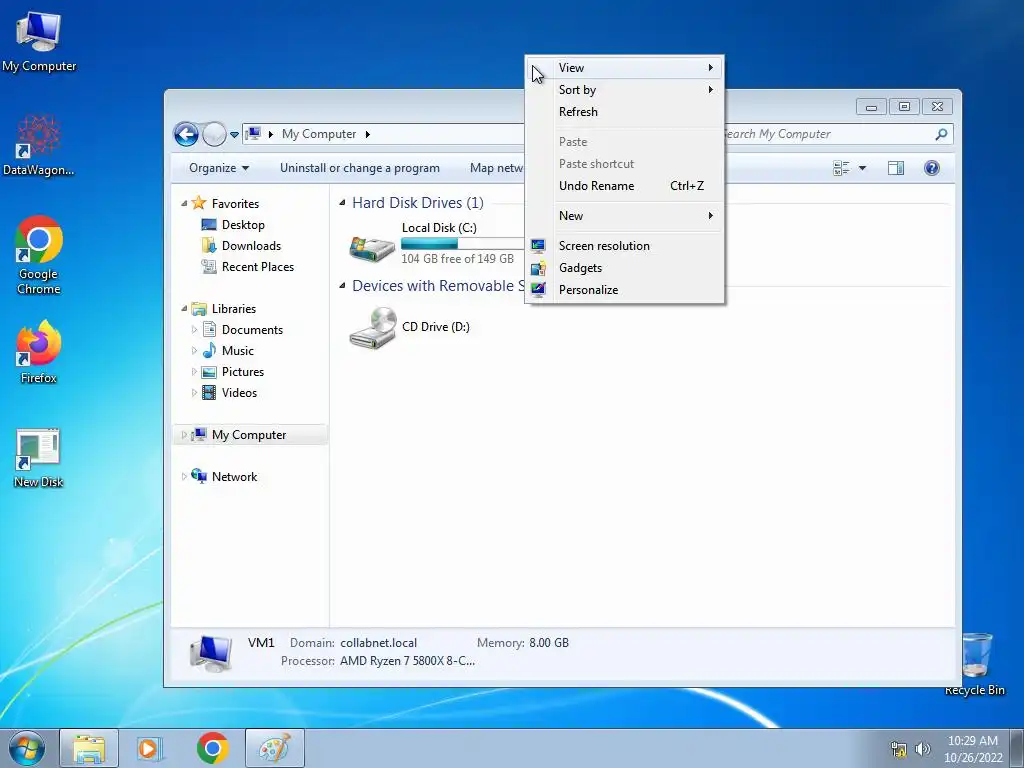Open DataWagon desktop shortcut
This screenshot has height=768, width=1024.
click(39, 145)
